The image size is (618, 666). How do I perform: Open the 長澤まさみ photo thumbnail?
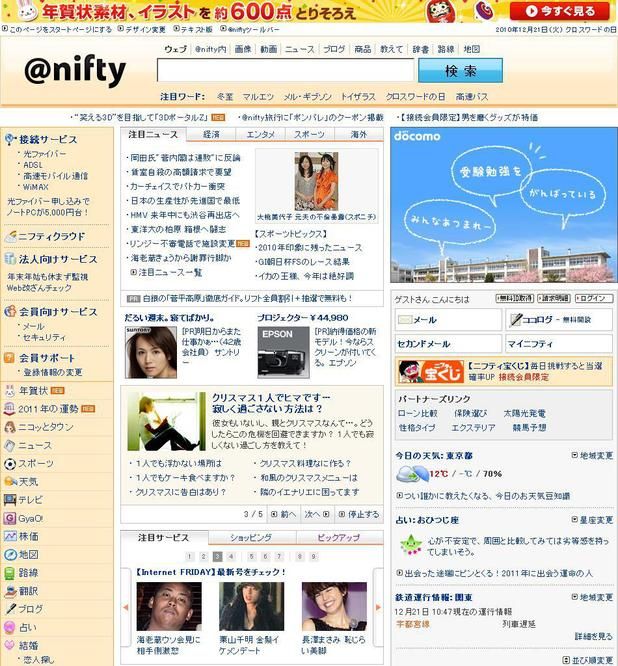[334, 607]
